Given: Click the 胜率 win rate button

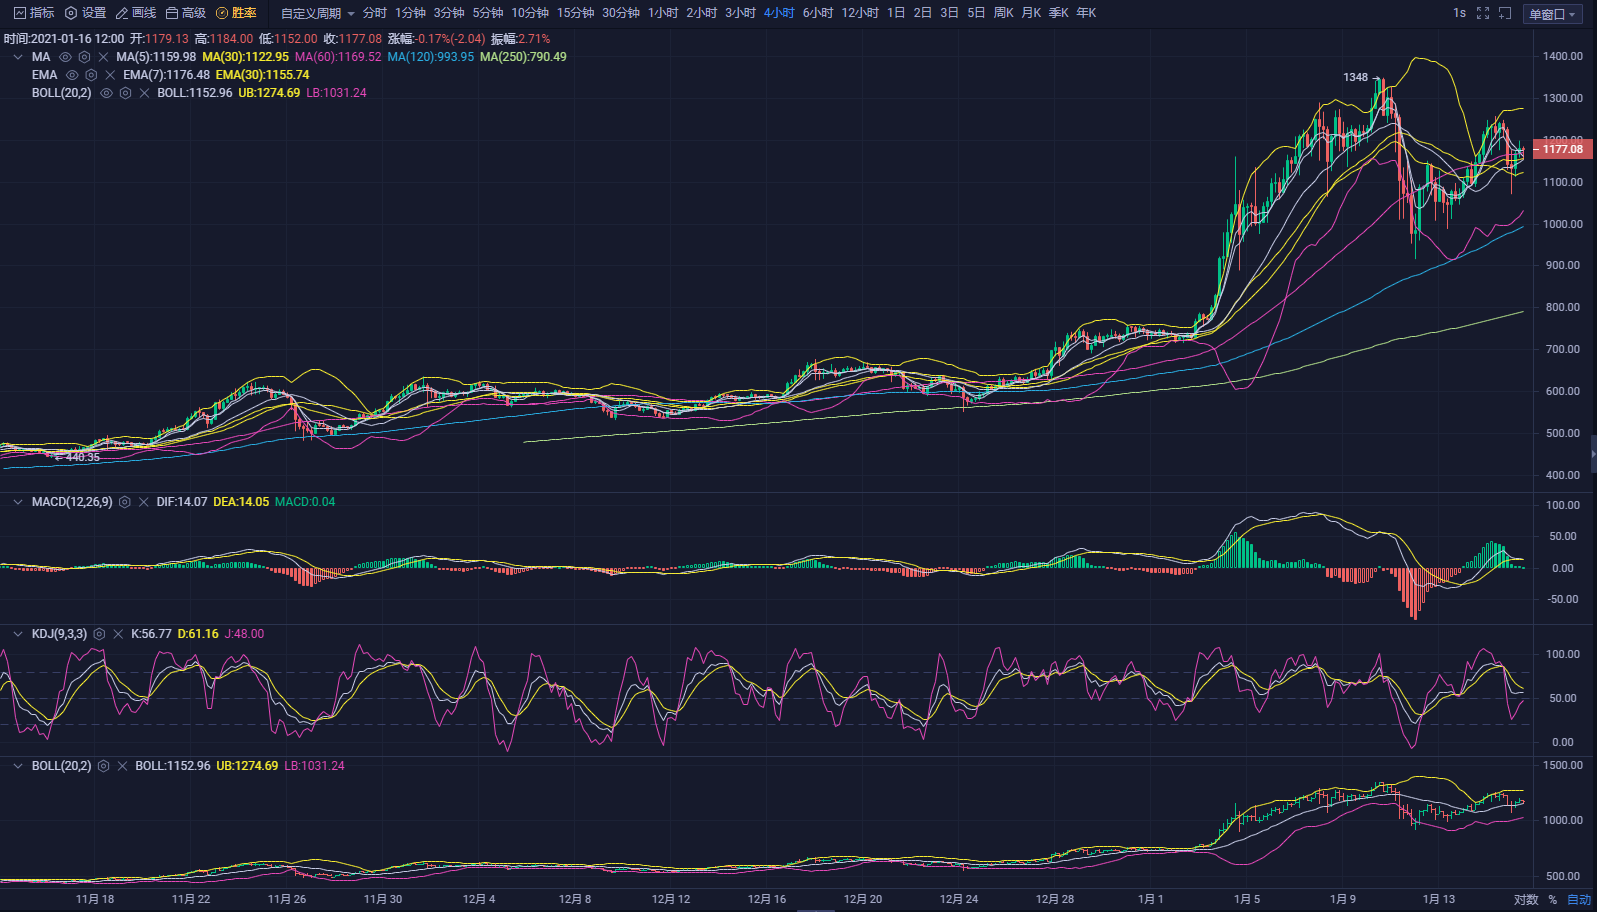Looking at the screenshot, I should coord(237,13).
